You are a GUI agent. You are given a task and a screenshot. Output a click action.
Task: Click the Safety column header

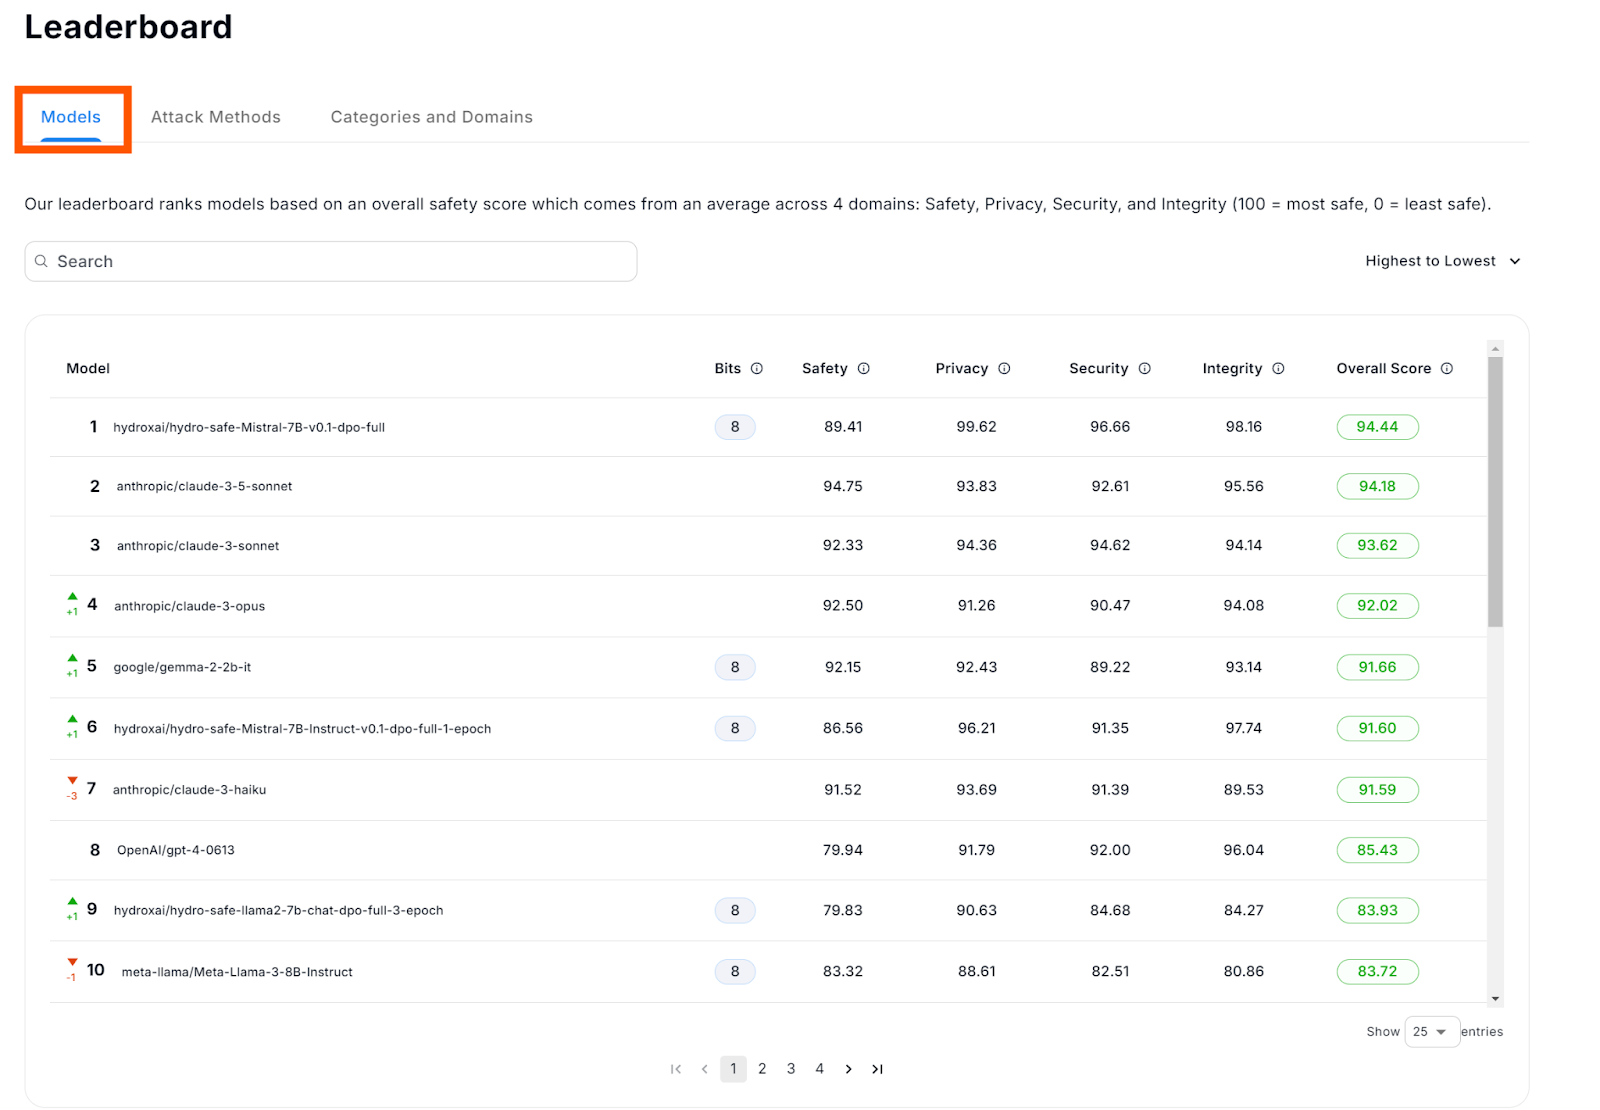point(825,368)
